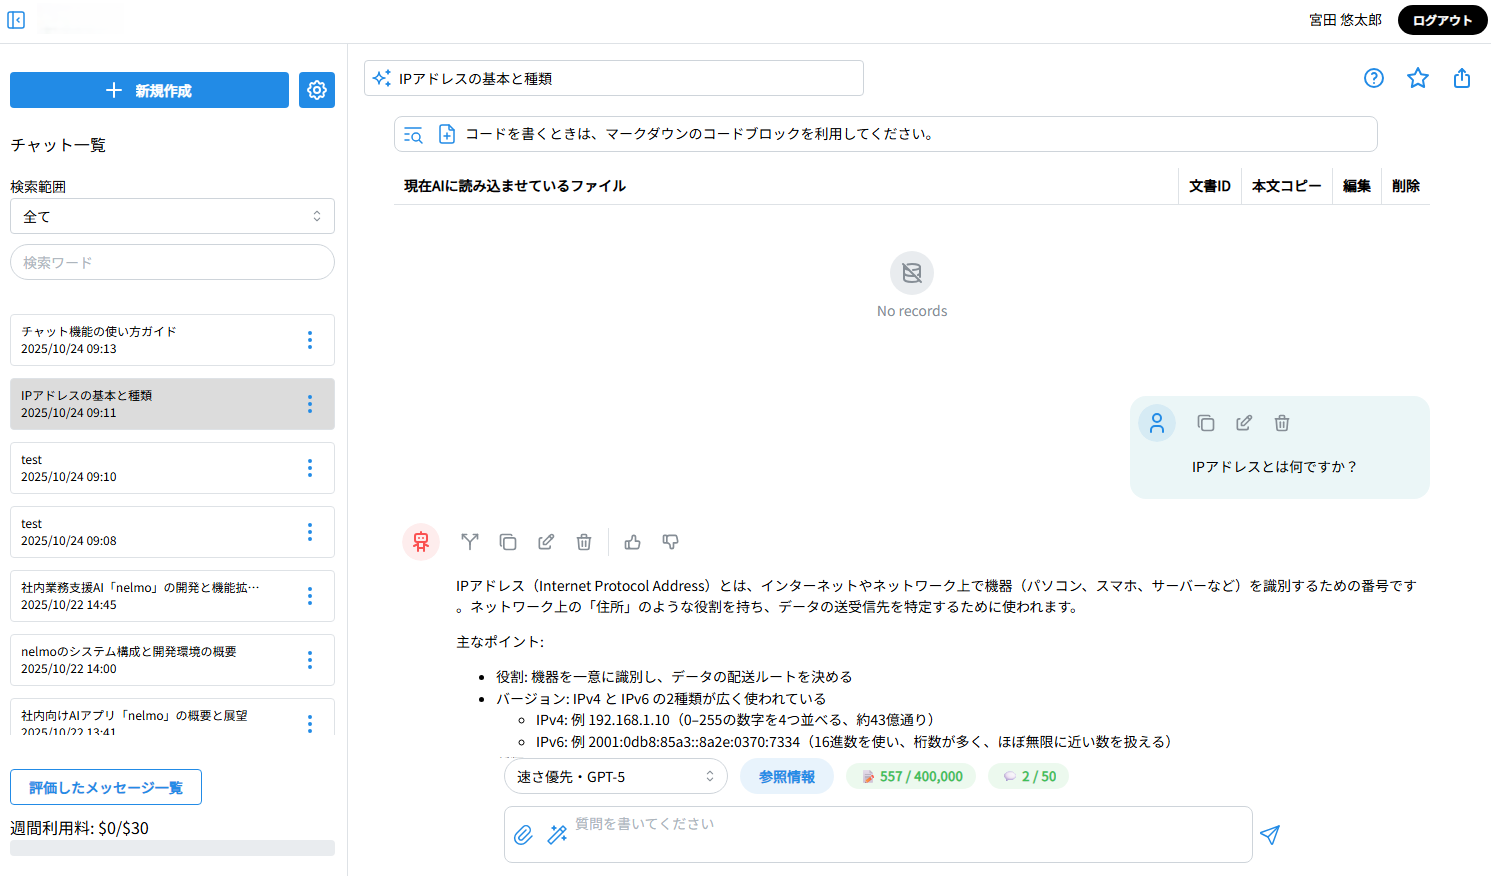Click the attach file paperclip icon
The image size is (1491, 876).
(523, 835)
